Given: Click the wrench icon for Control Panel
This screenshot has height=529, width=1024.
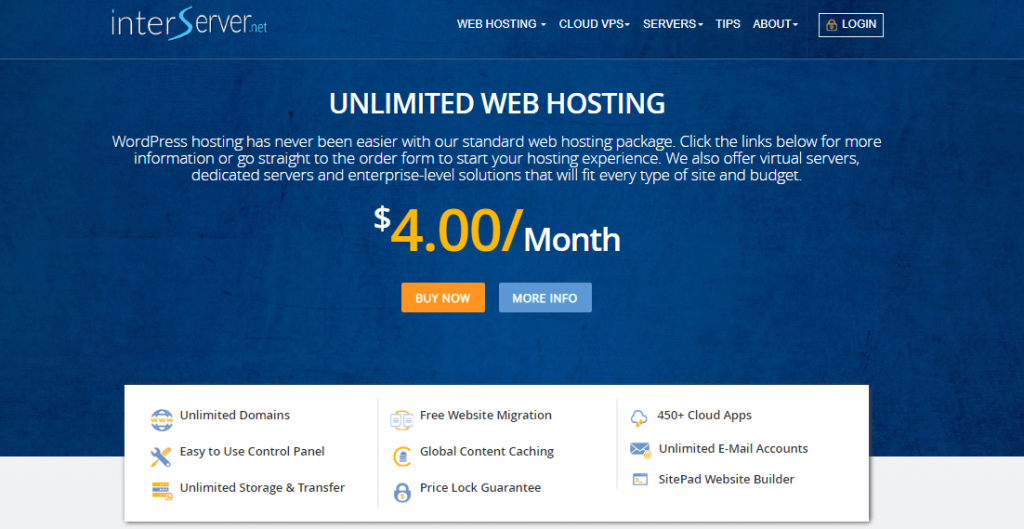Looking at the screenshot, I should click(161, 456).
